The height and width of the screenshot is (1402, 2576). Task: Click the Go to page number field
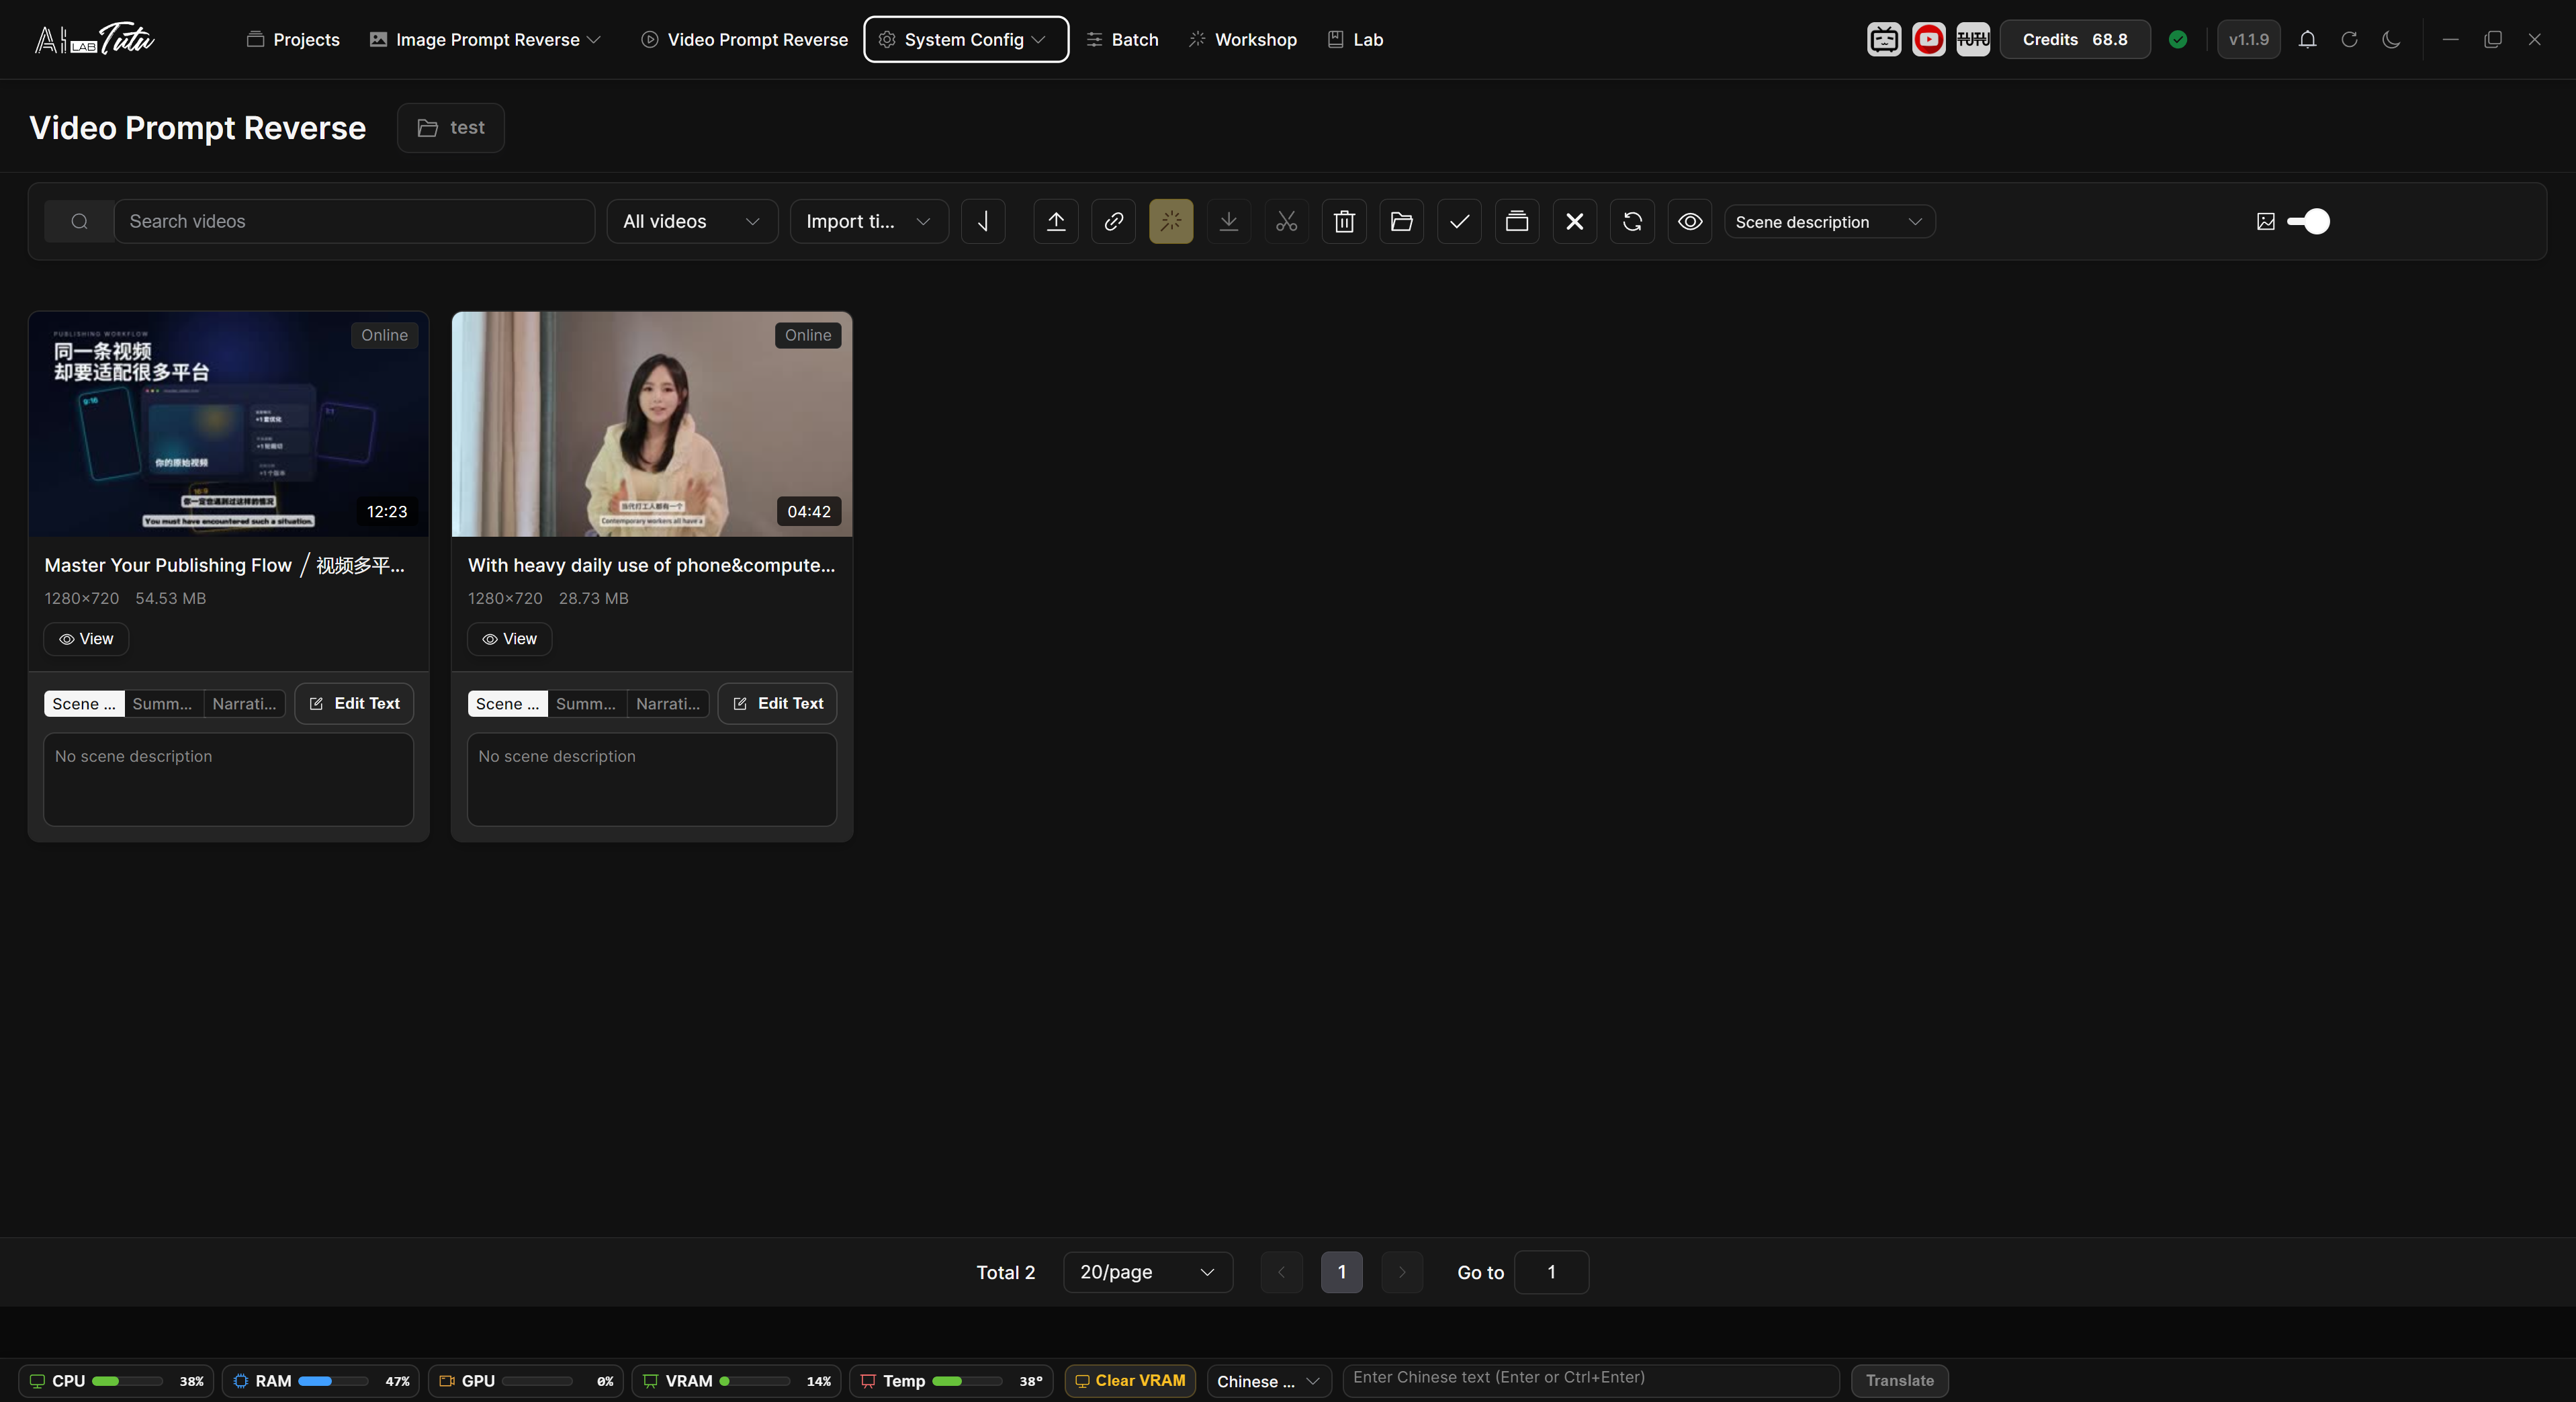click(1551, 1272)
